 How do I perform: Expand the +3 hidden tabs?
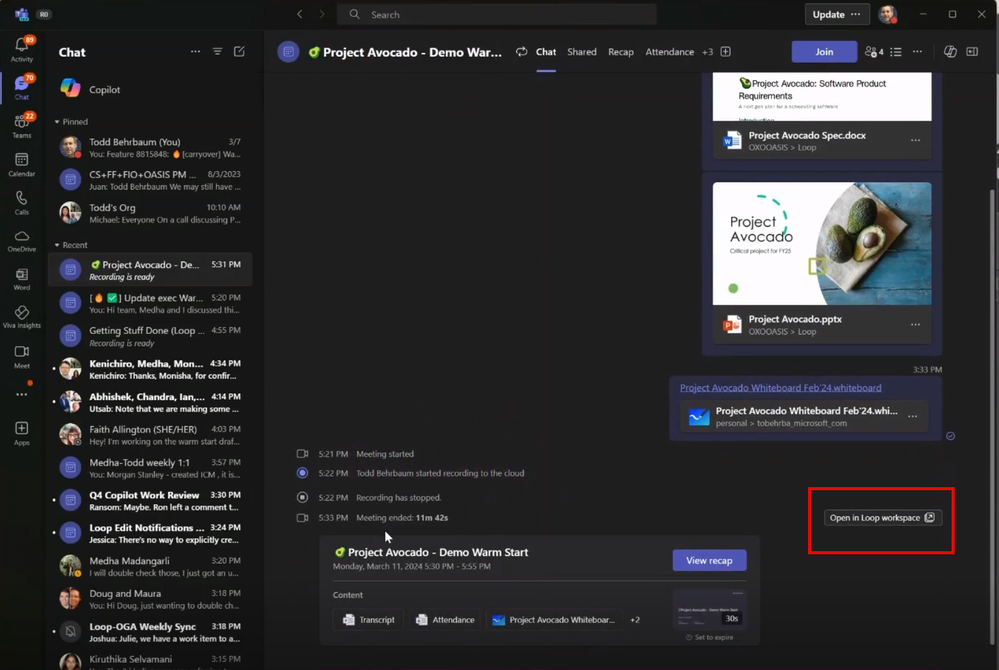707,52
